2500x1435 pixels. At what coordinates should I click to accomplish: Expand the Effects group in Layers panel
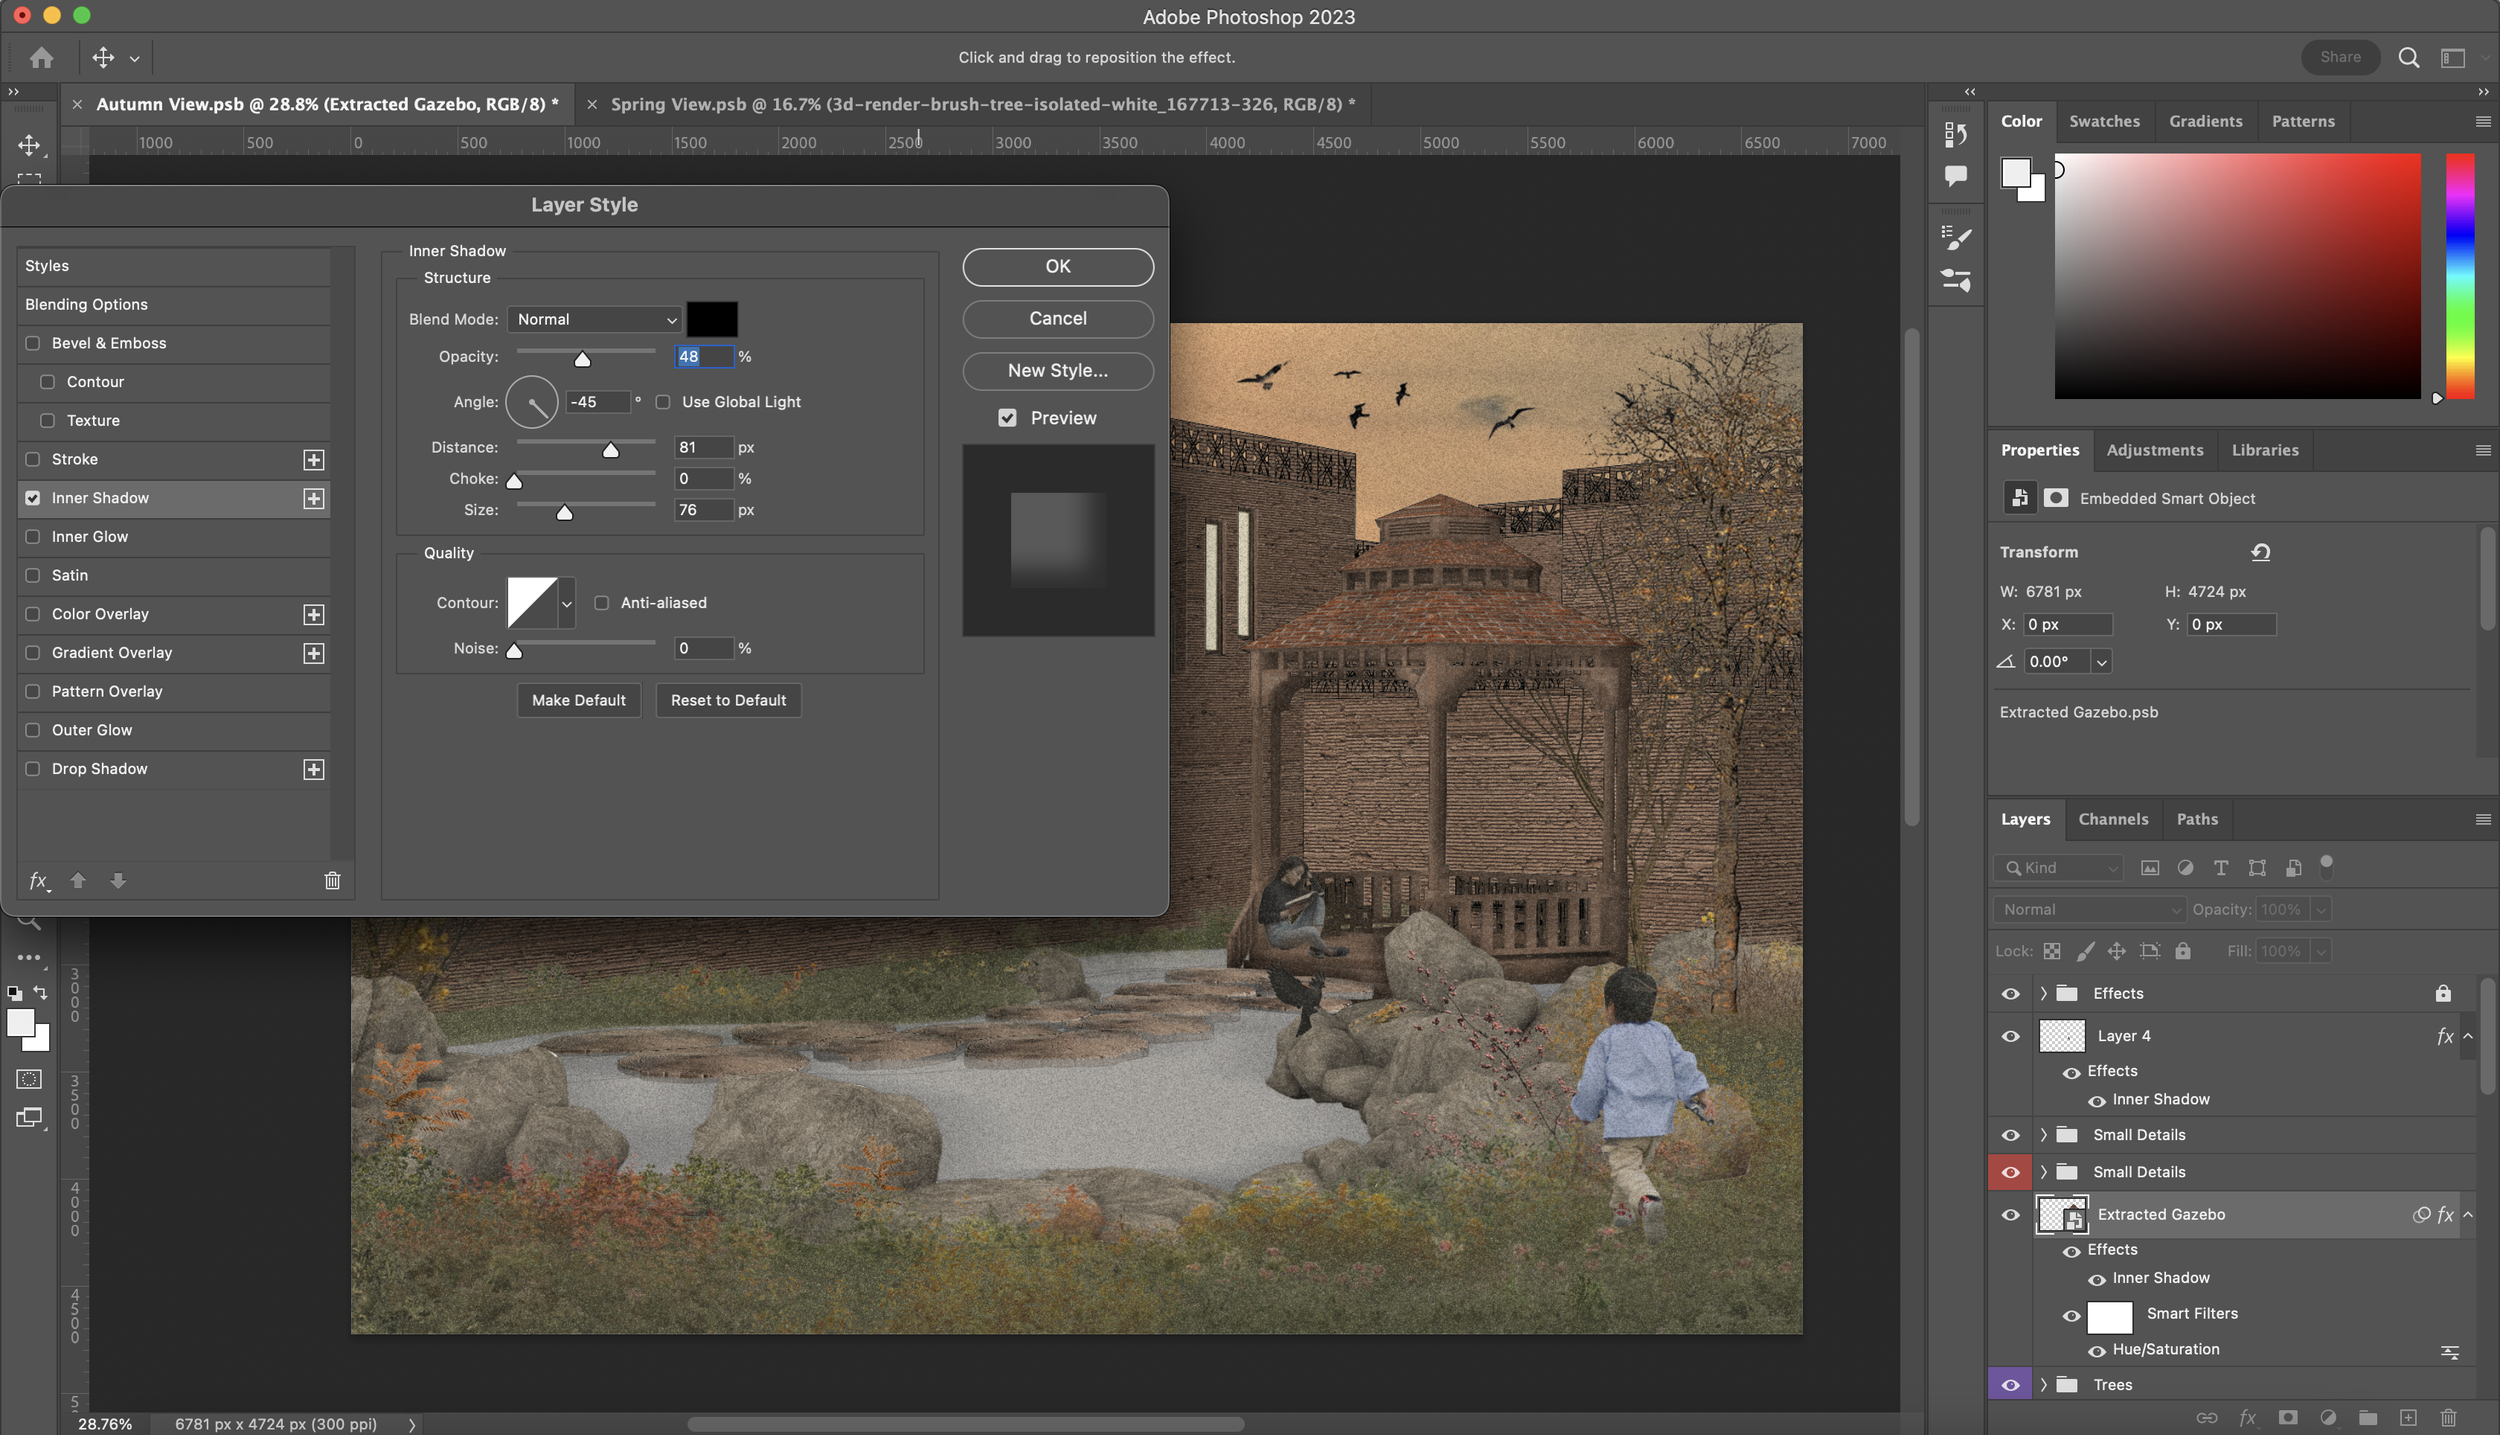(2042, 994)
